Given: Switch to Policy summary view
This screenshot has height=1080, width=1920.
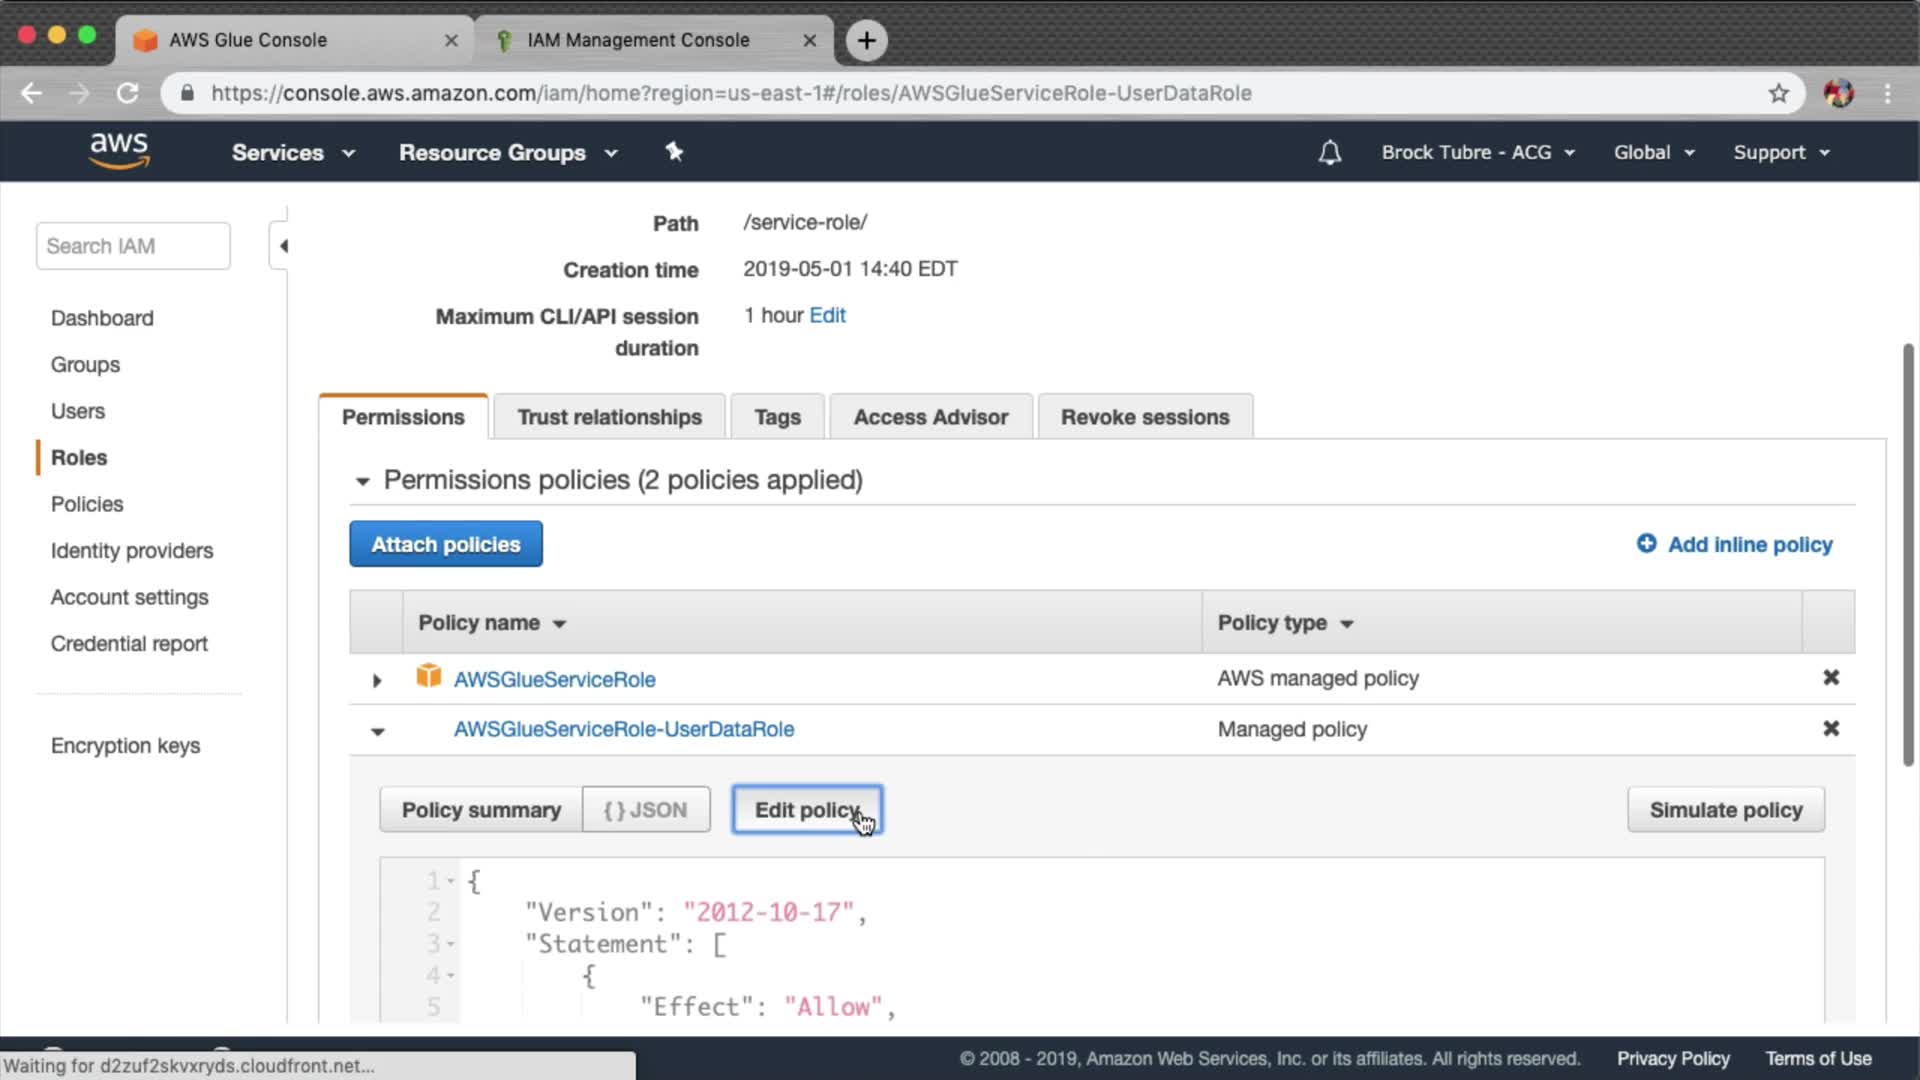Looking at the screenshot, I should point(481,810).
